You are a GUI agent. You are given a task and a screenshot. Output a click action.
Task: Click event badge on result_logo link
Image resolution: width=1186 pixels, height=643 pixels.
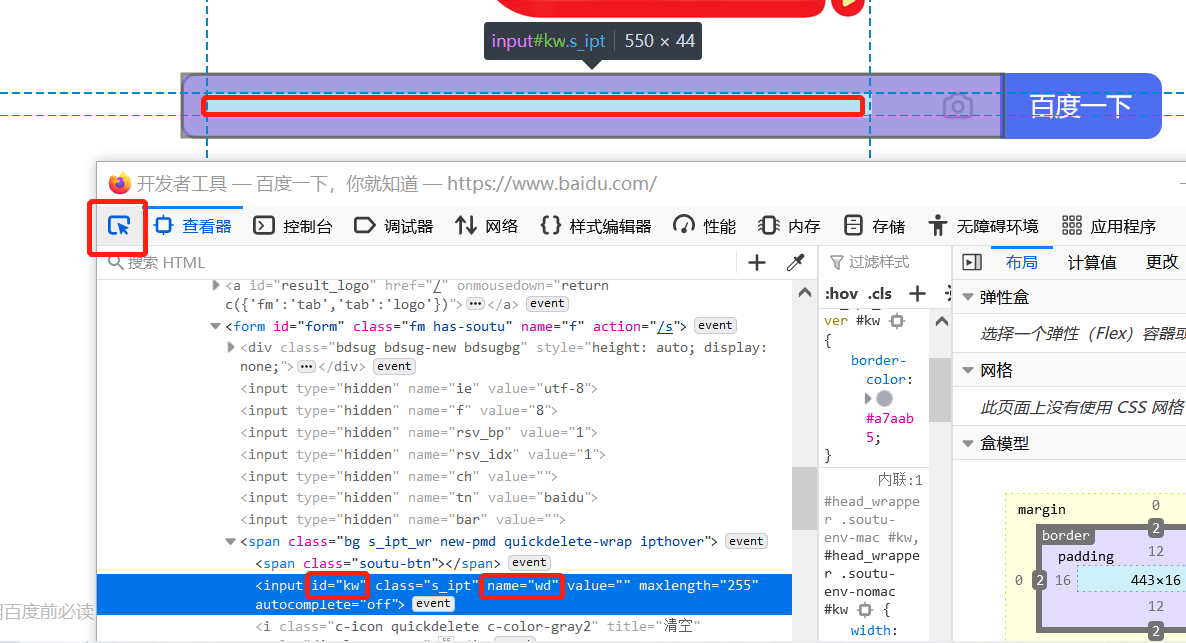coord(547,303)
